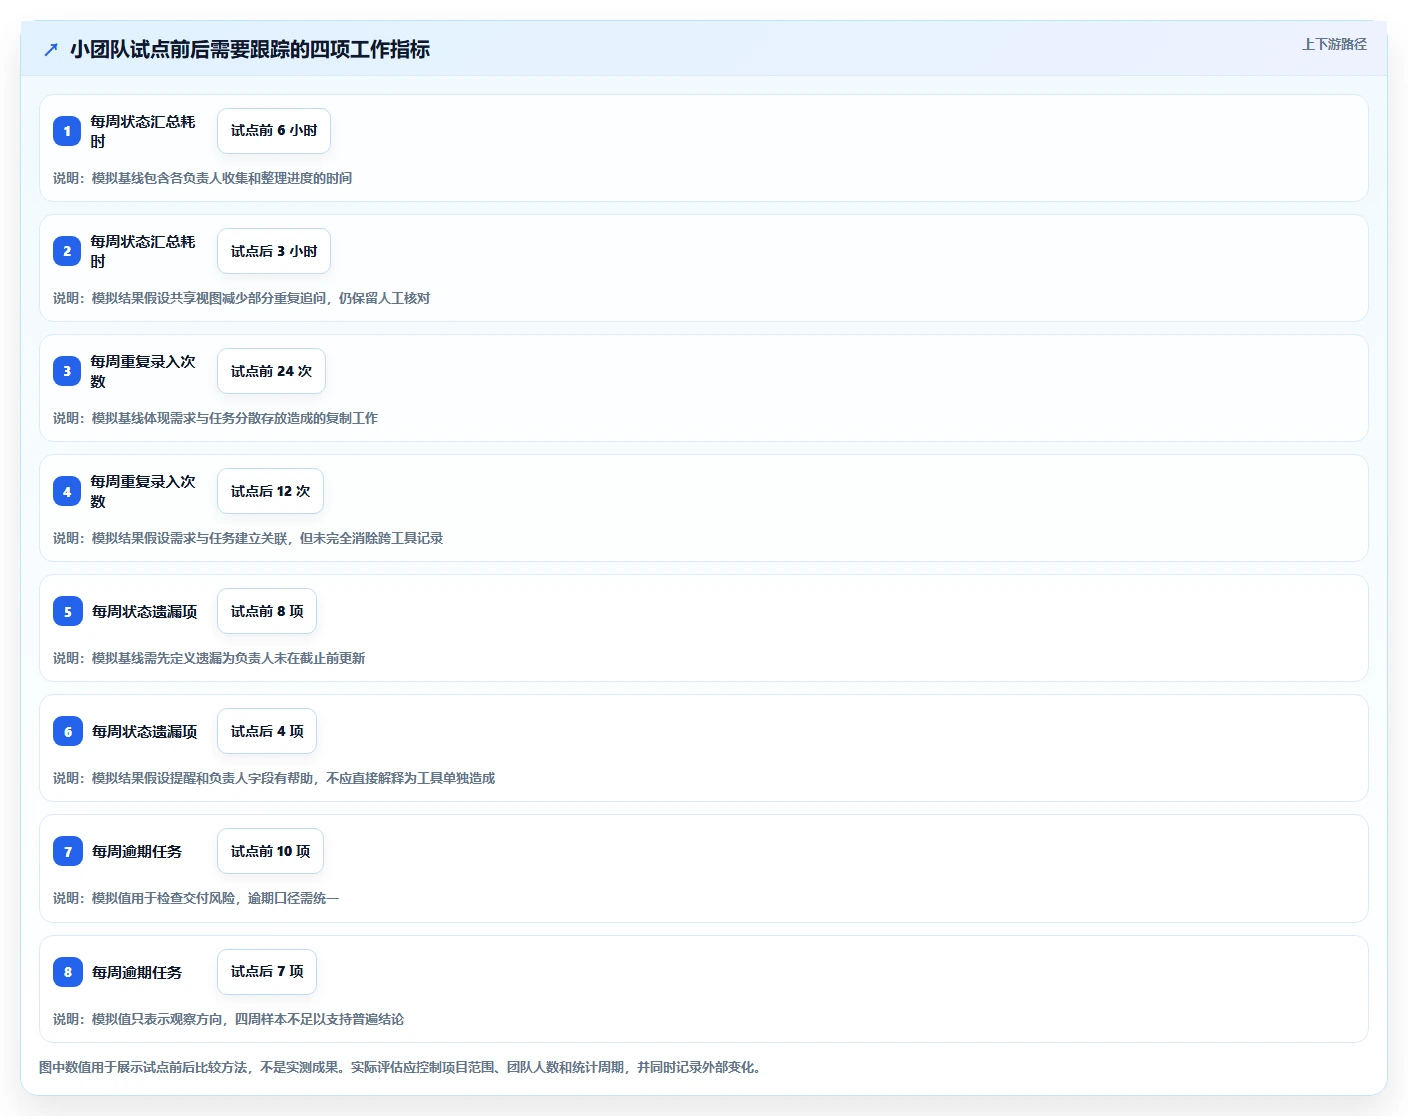
Task: Click 每周状态遗漏项 label in card 6
Action: coord(145,731)
